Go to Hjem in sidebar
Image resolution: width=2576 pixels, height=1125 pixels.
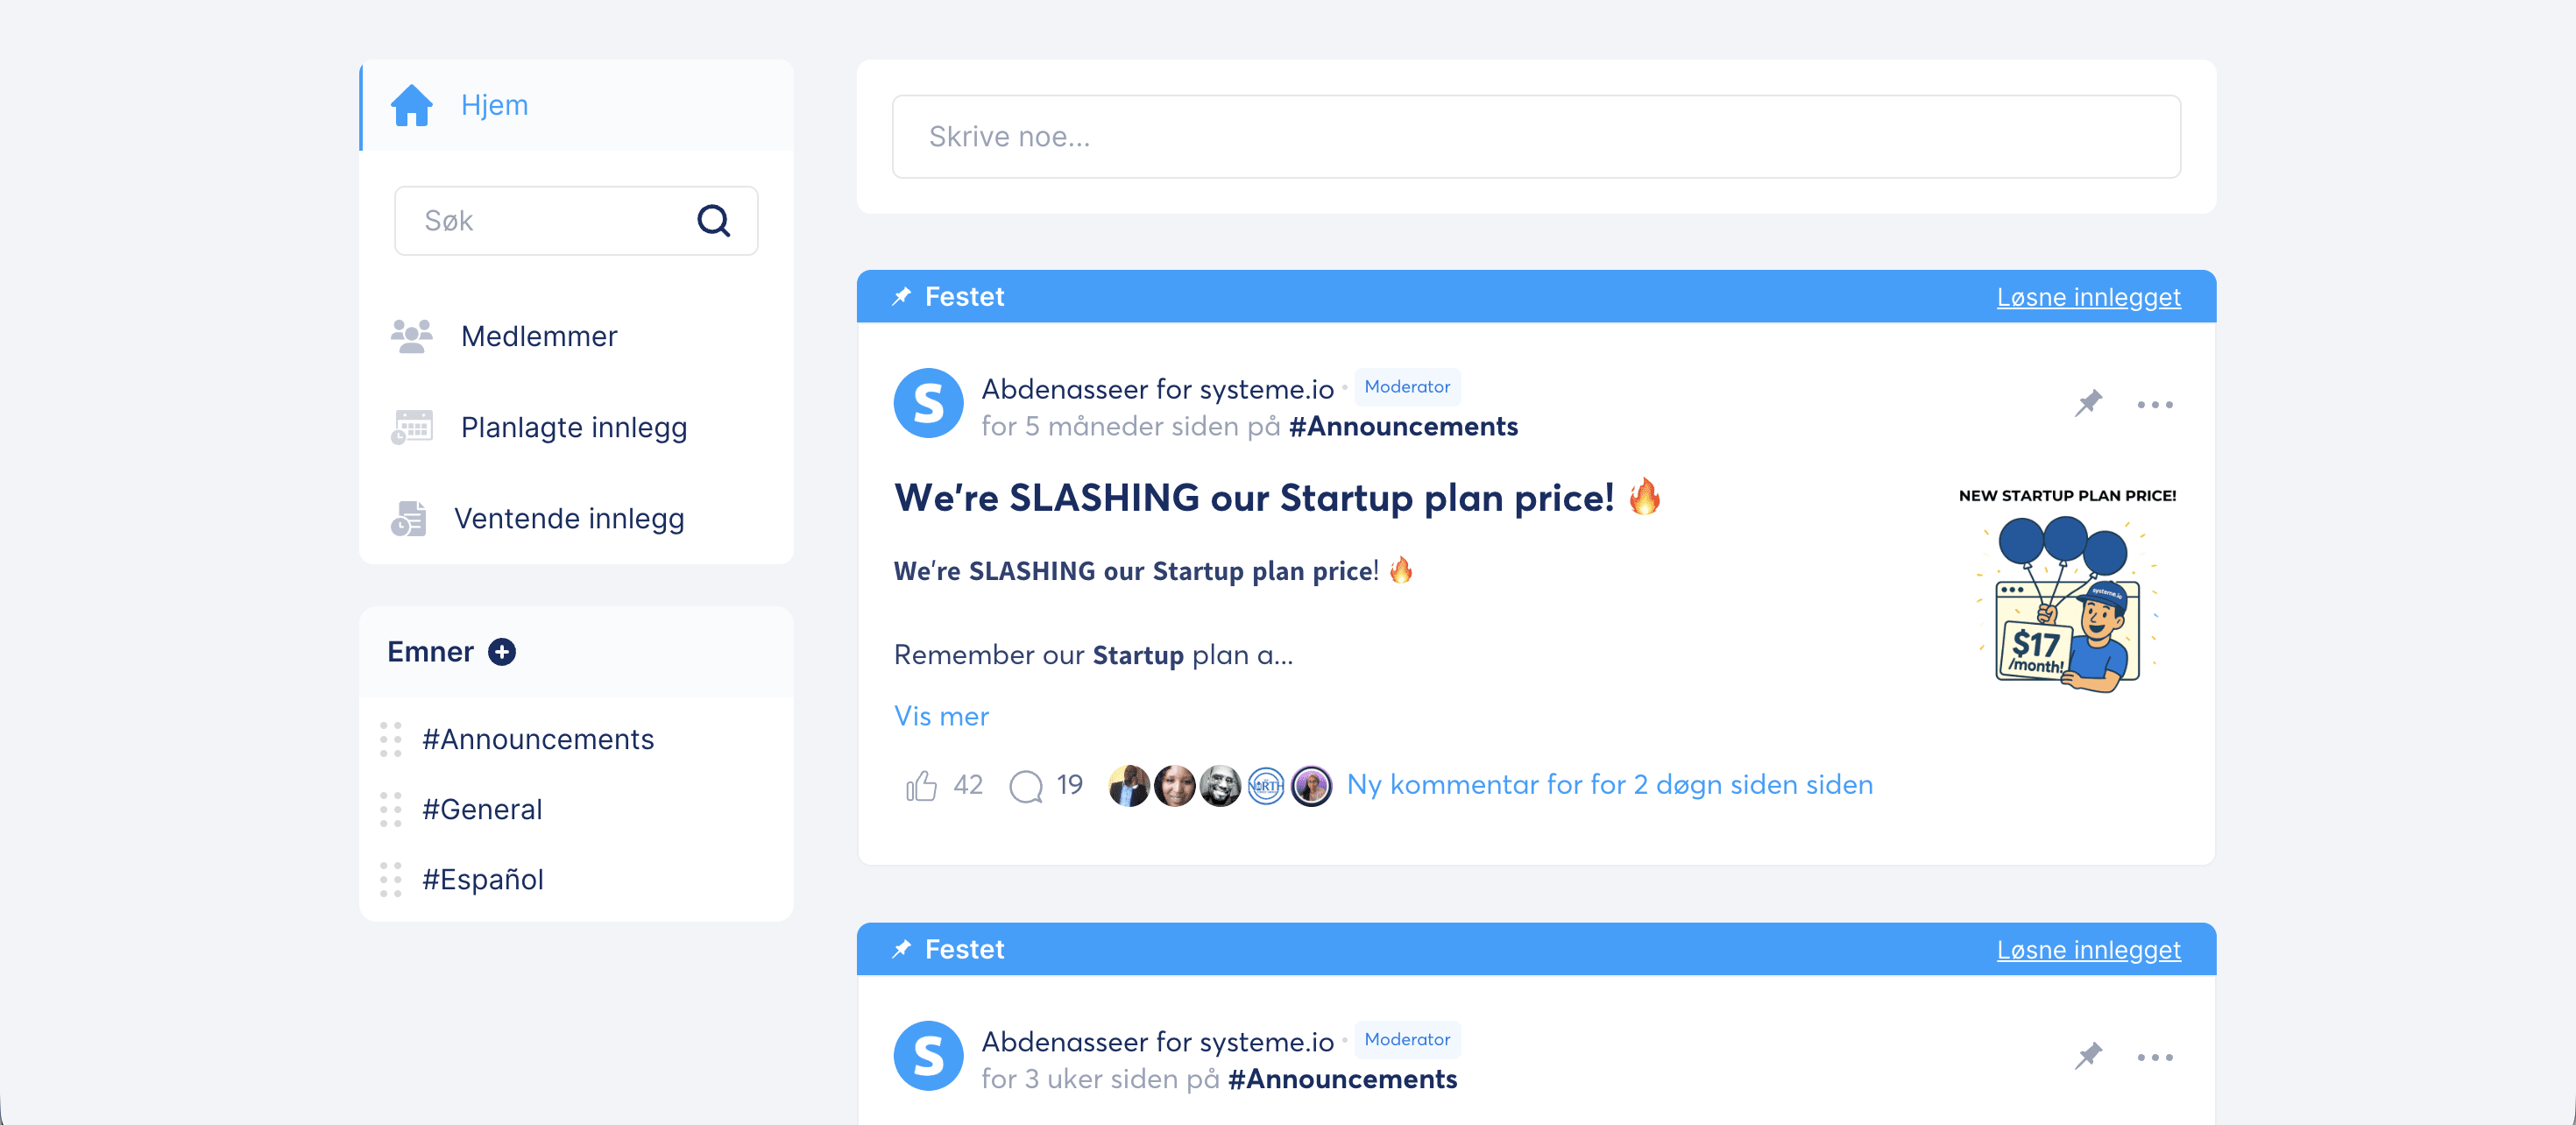tap(494, 105)
